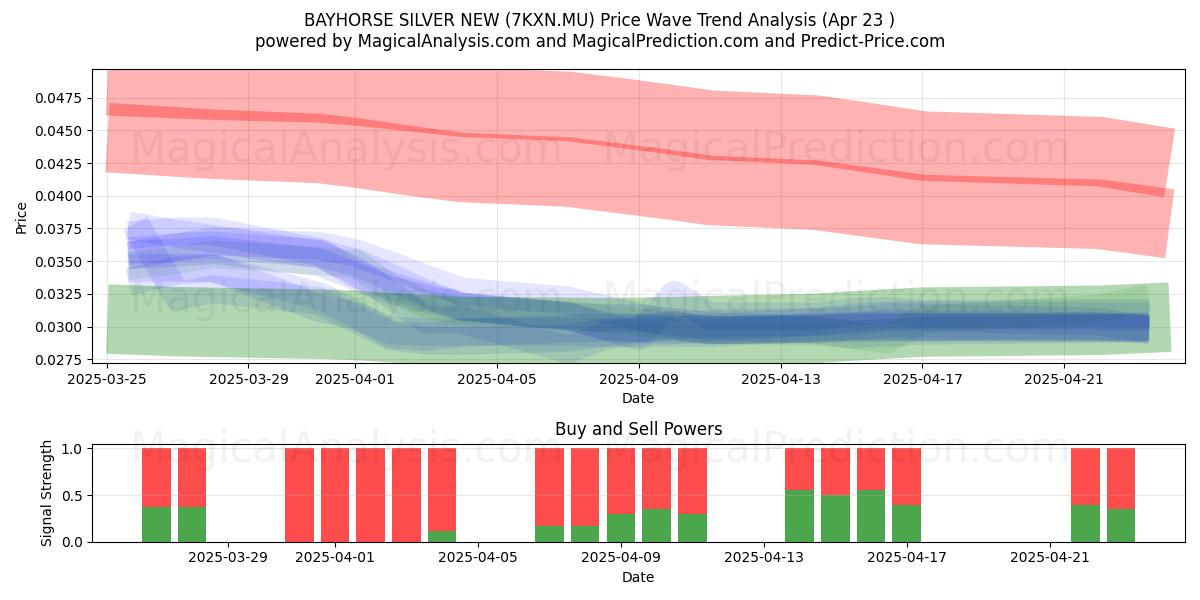This screenshot has width=1200, height=600.
Task: Click the 2025-04-01 date tick on the price chart
Action: click(x=354, y=379)
